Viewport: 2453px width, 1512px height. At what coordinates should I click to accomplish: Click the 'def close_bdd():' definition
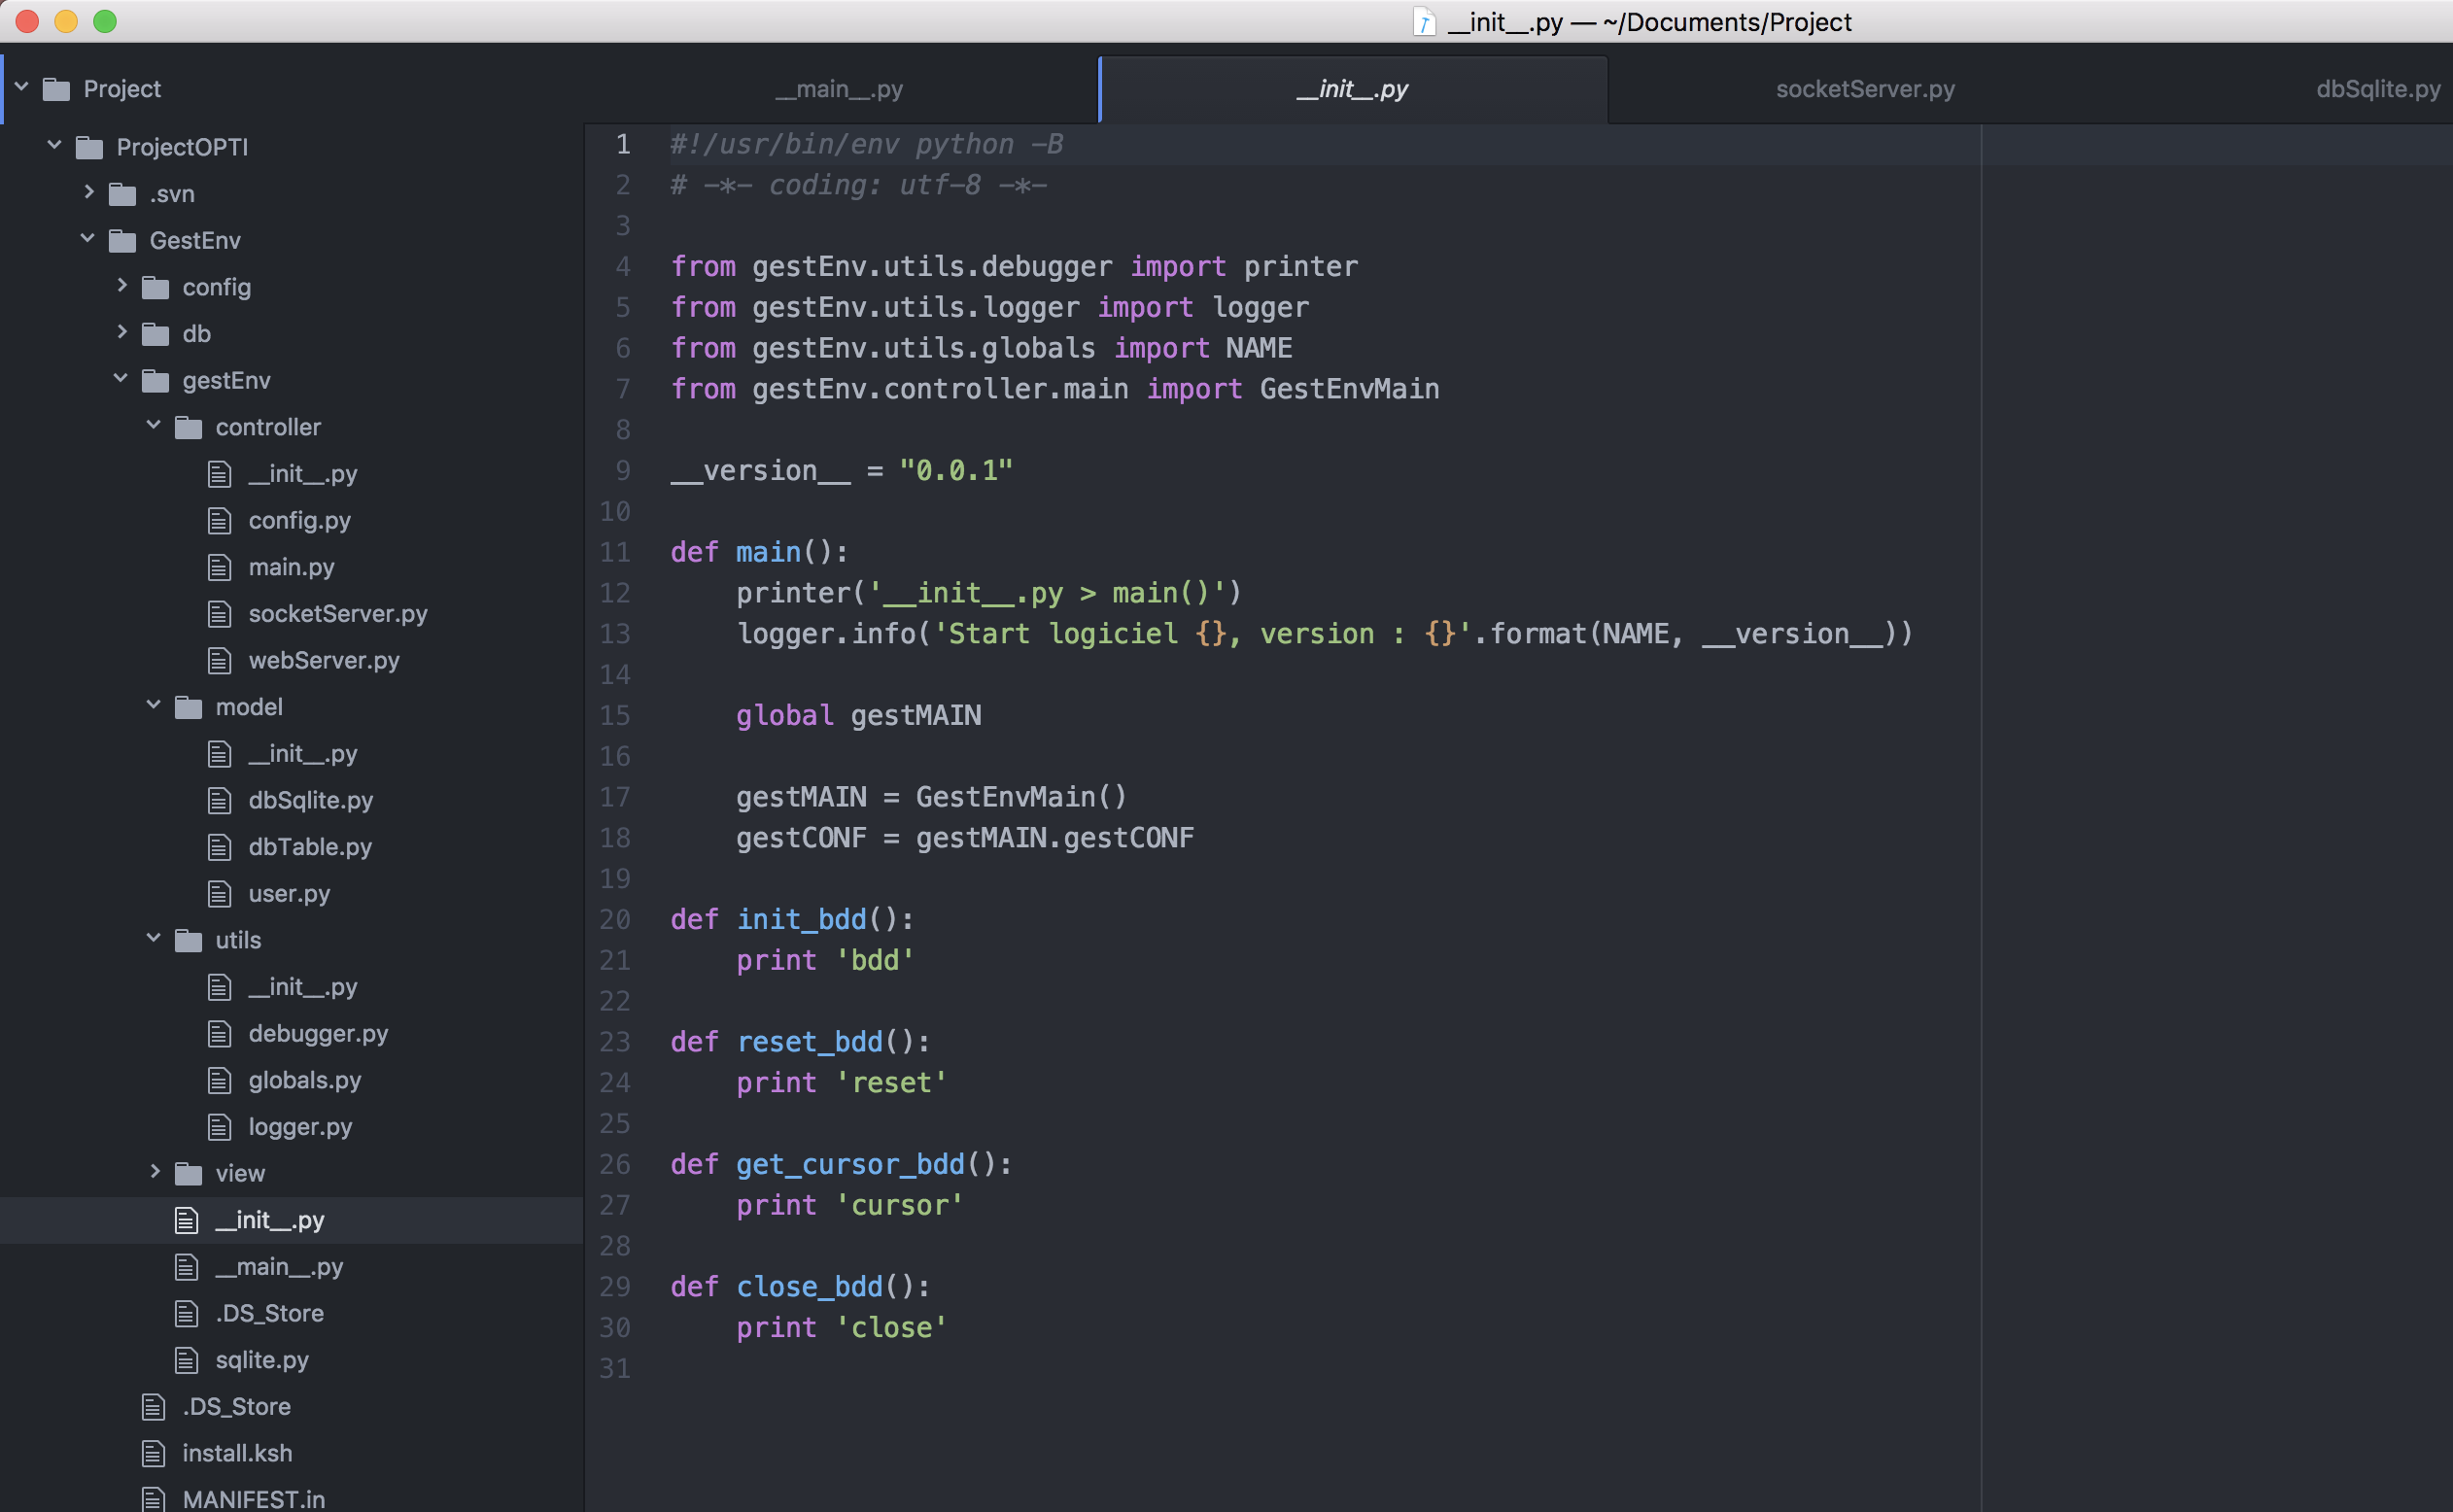800,1287
